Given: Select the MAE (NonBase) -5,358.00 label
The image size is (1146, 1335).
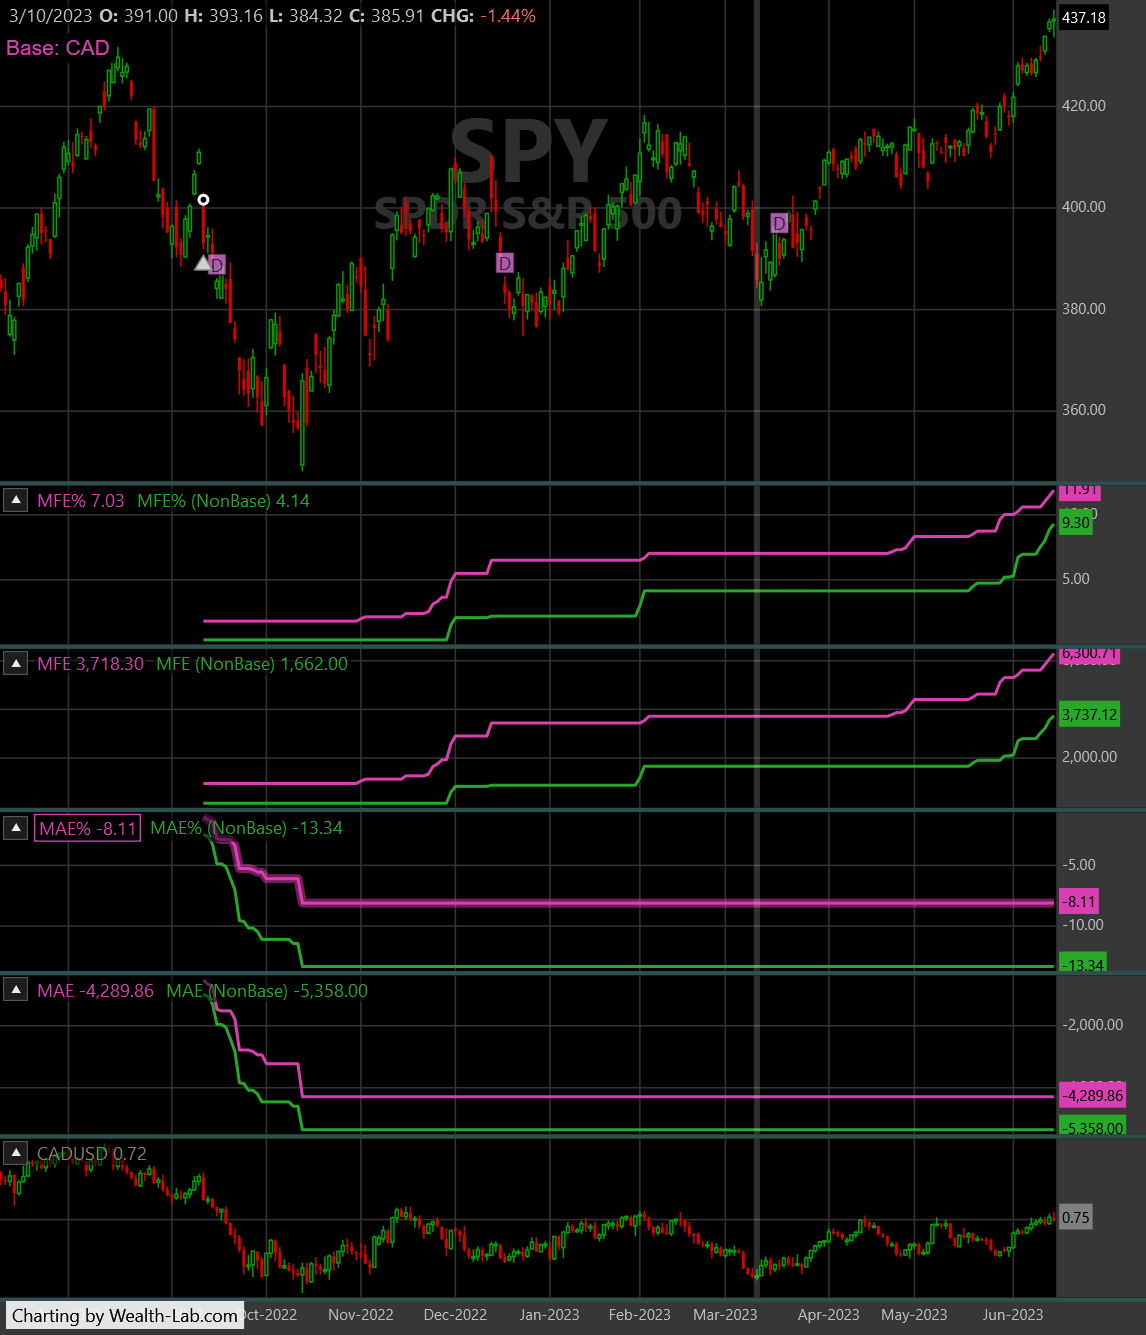Looking at the screenshot, I should (x=267, y=991).
